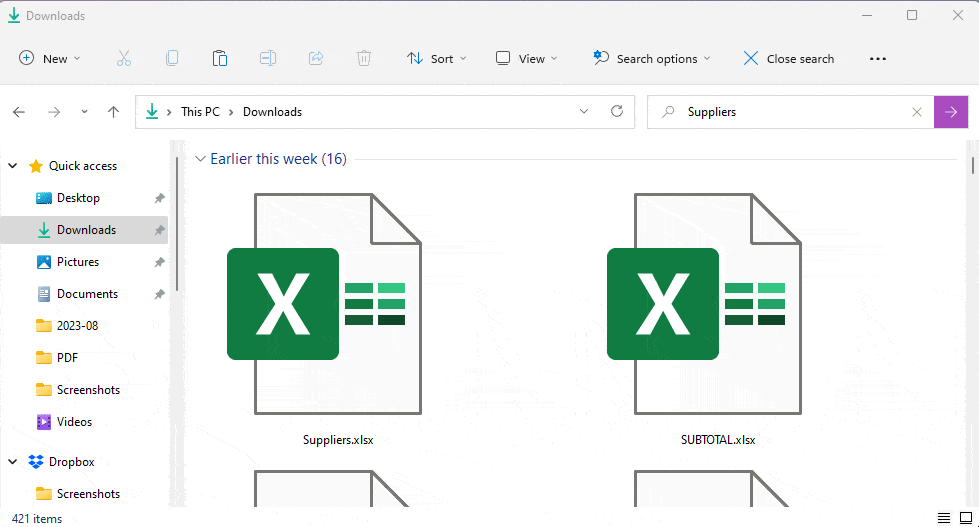Image resolution: width=979 pixels, height=527 pixels.
Task: Refresh the Downloads folder view
Action: 617,111
